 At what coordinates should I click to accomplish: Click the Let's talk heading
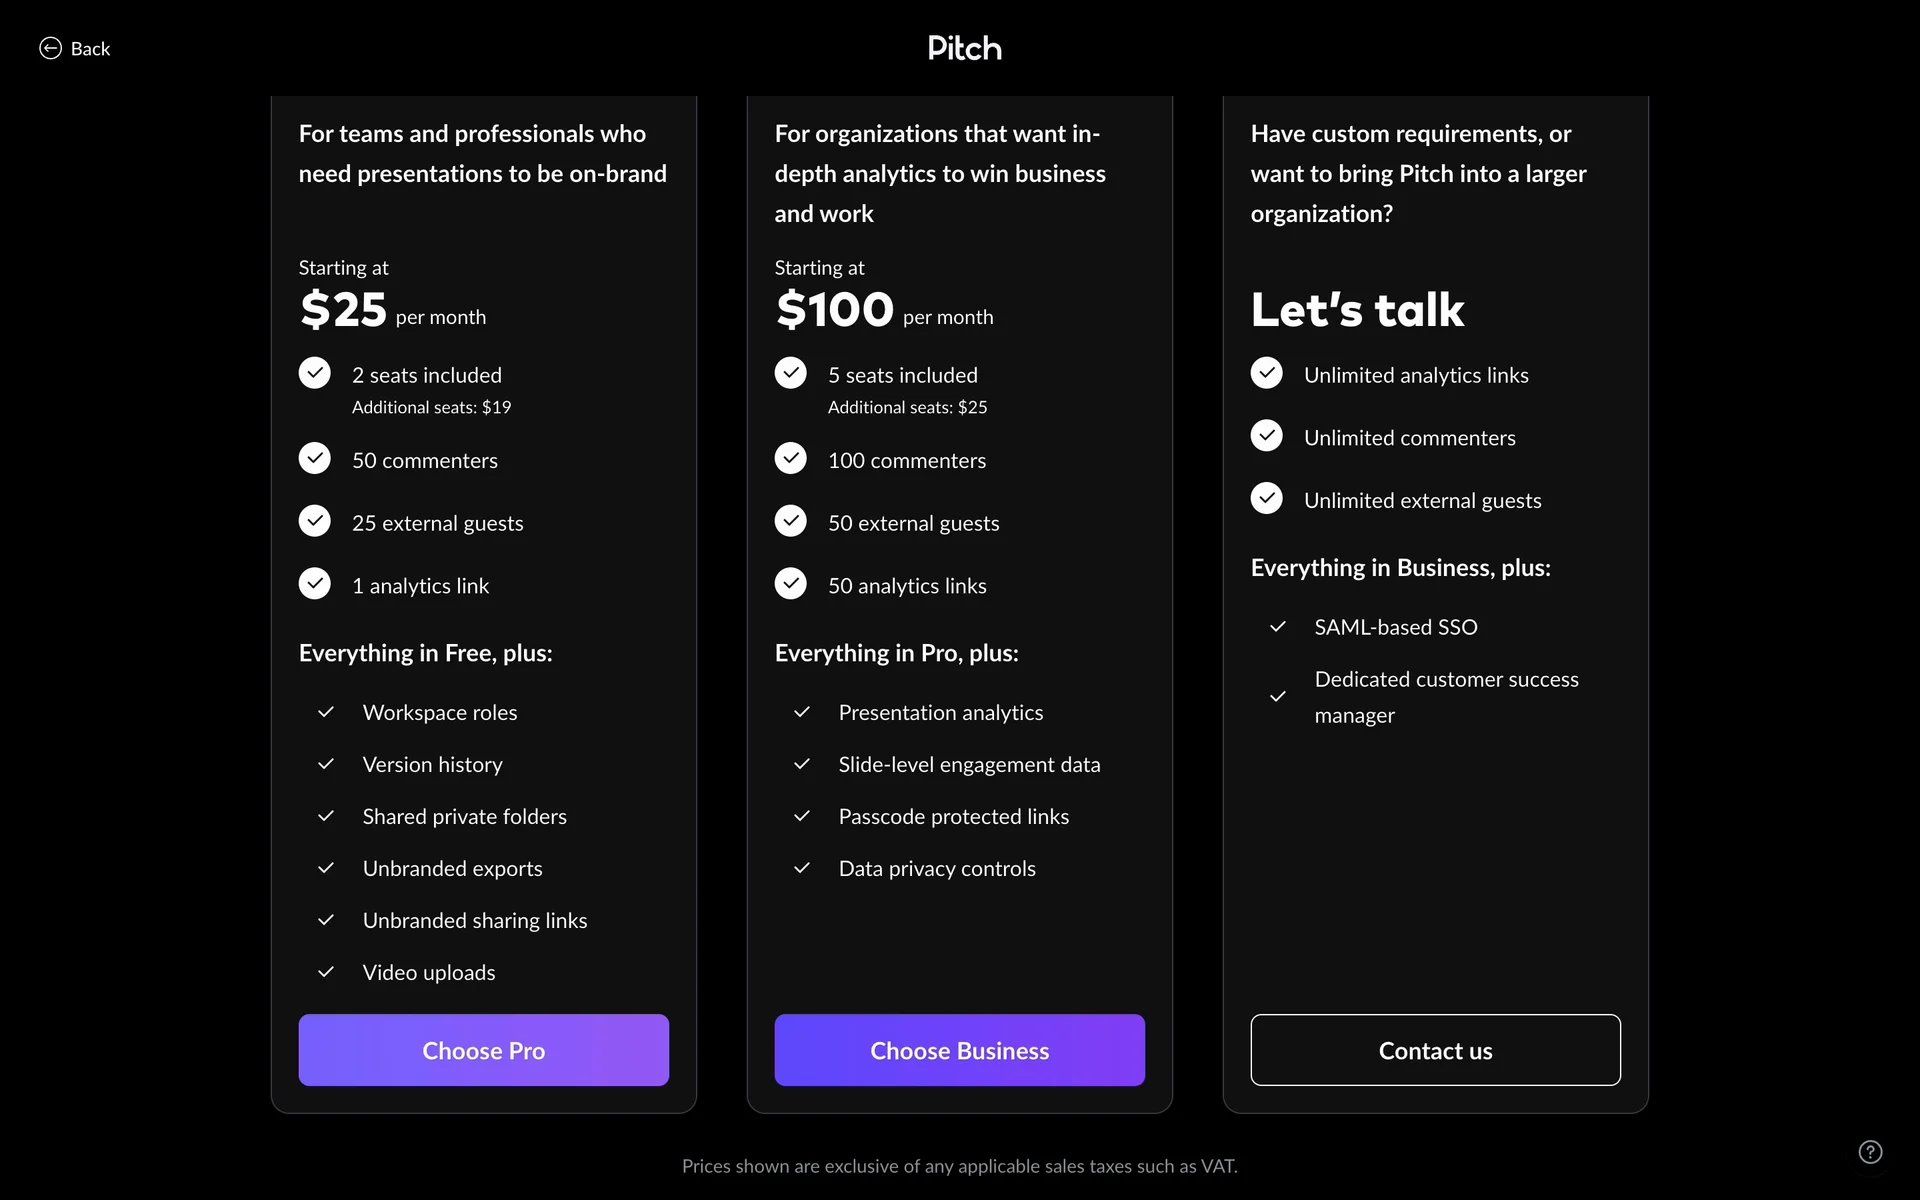(1357, 310)
